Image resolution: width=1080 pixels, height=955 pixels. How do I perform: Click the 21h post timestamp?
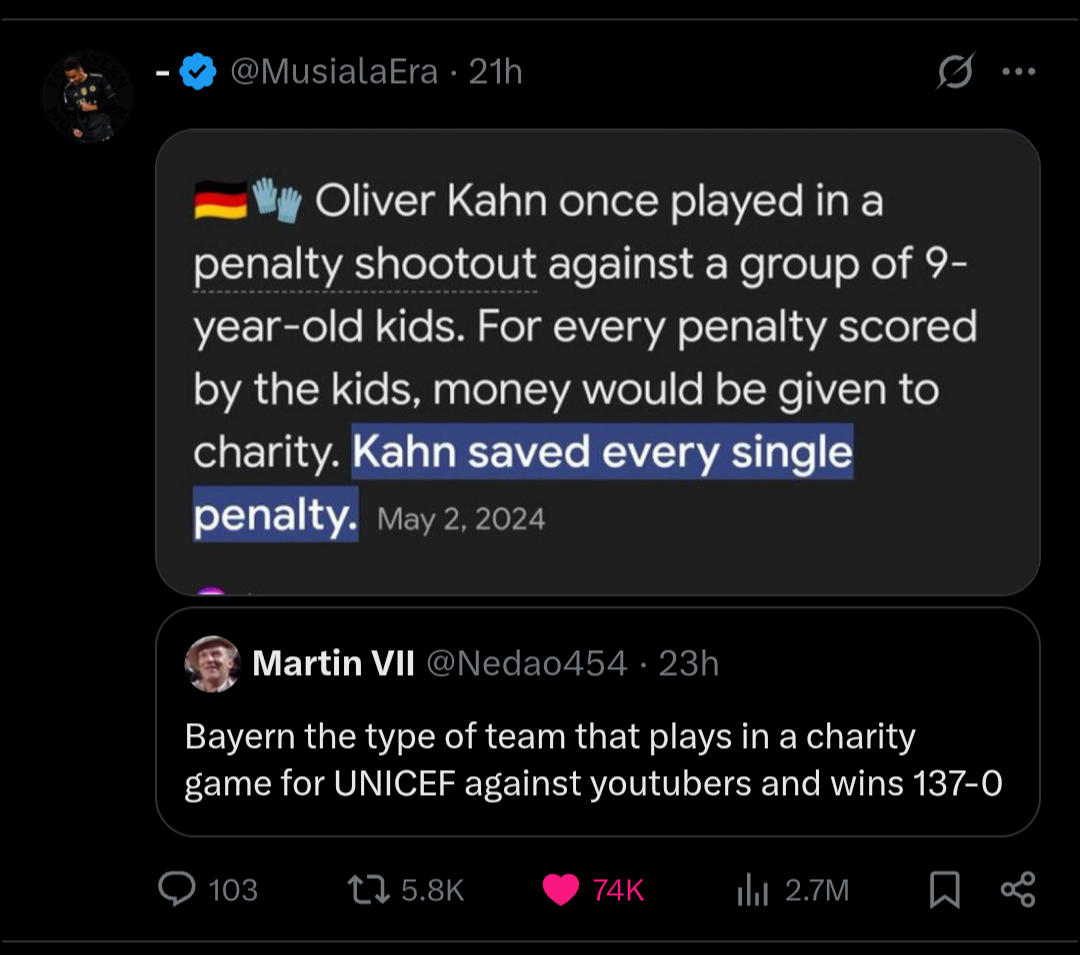pos(495,72)
